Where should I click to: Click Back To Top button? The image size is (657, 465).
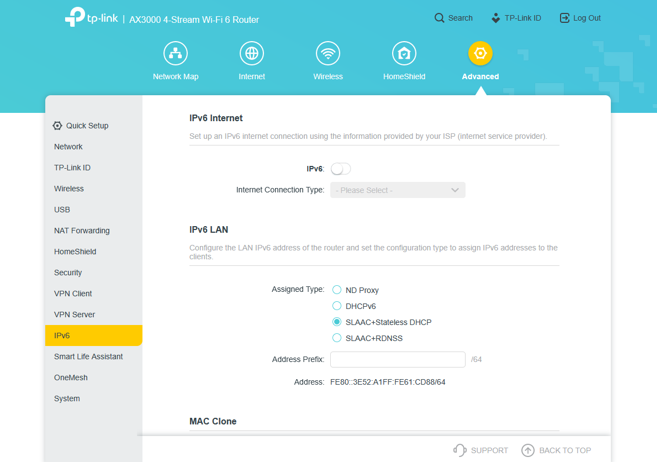pyautogui.click(x=556, y=451)
